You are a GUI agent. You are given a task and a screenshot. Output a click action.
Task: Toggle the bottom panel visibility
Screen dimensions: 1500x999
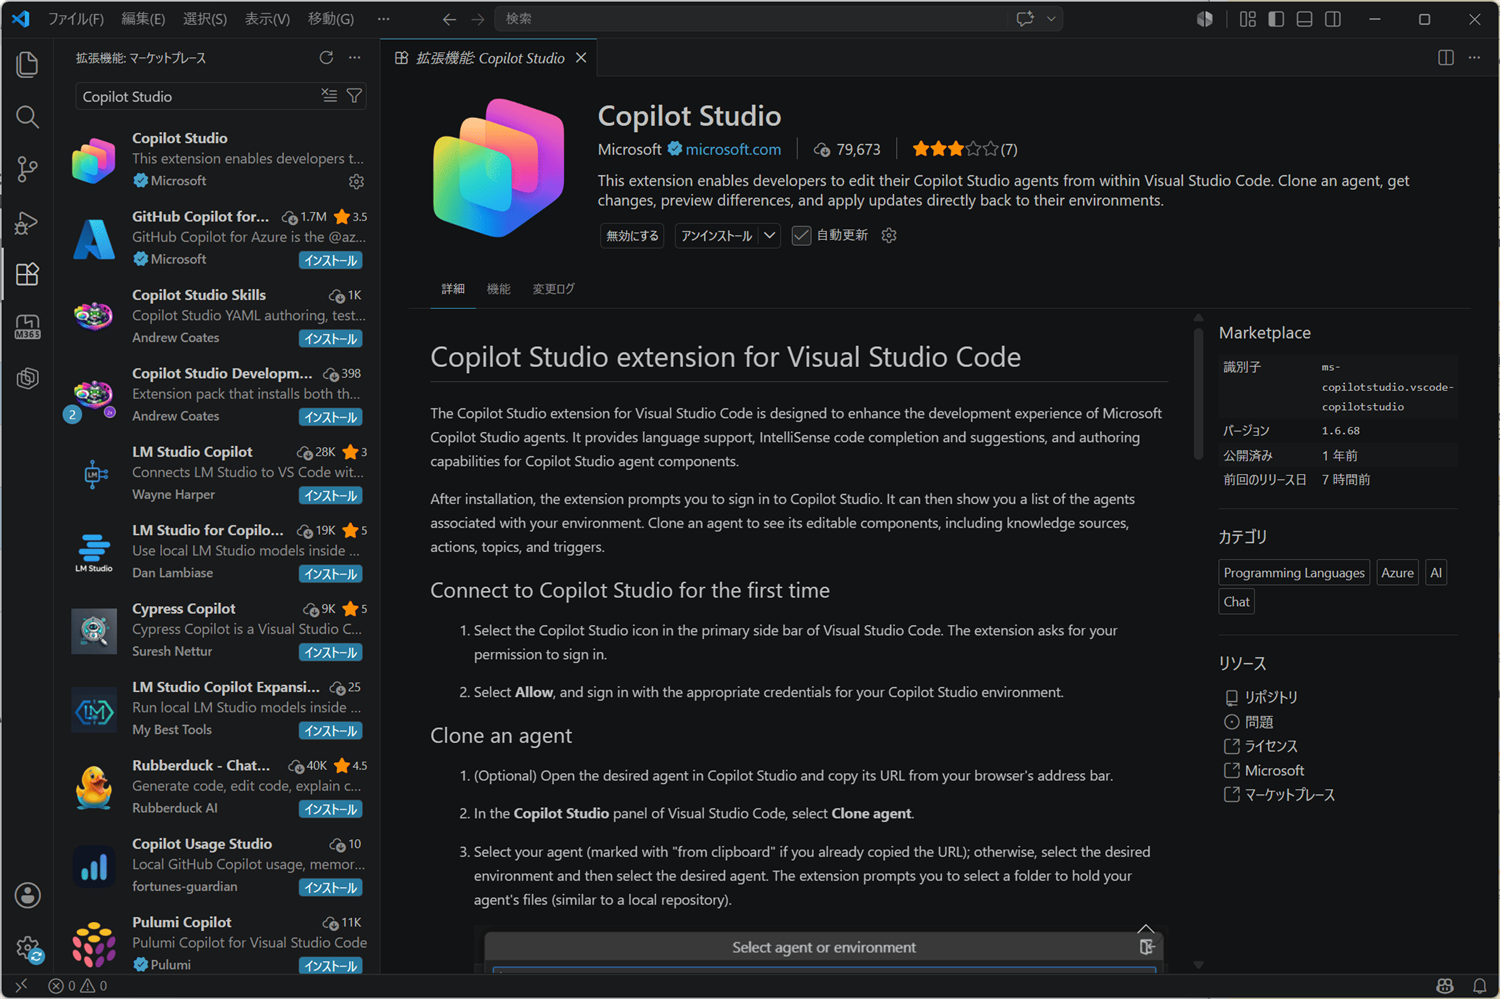point(1304,19)
